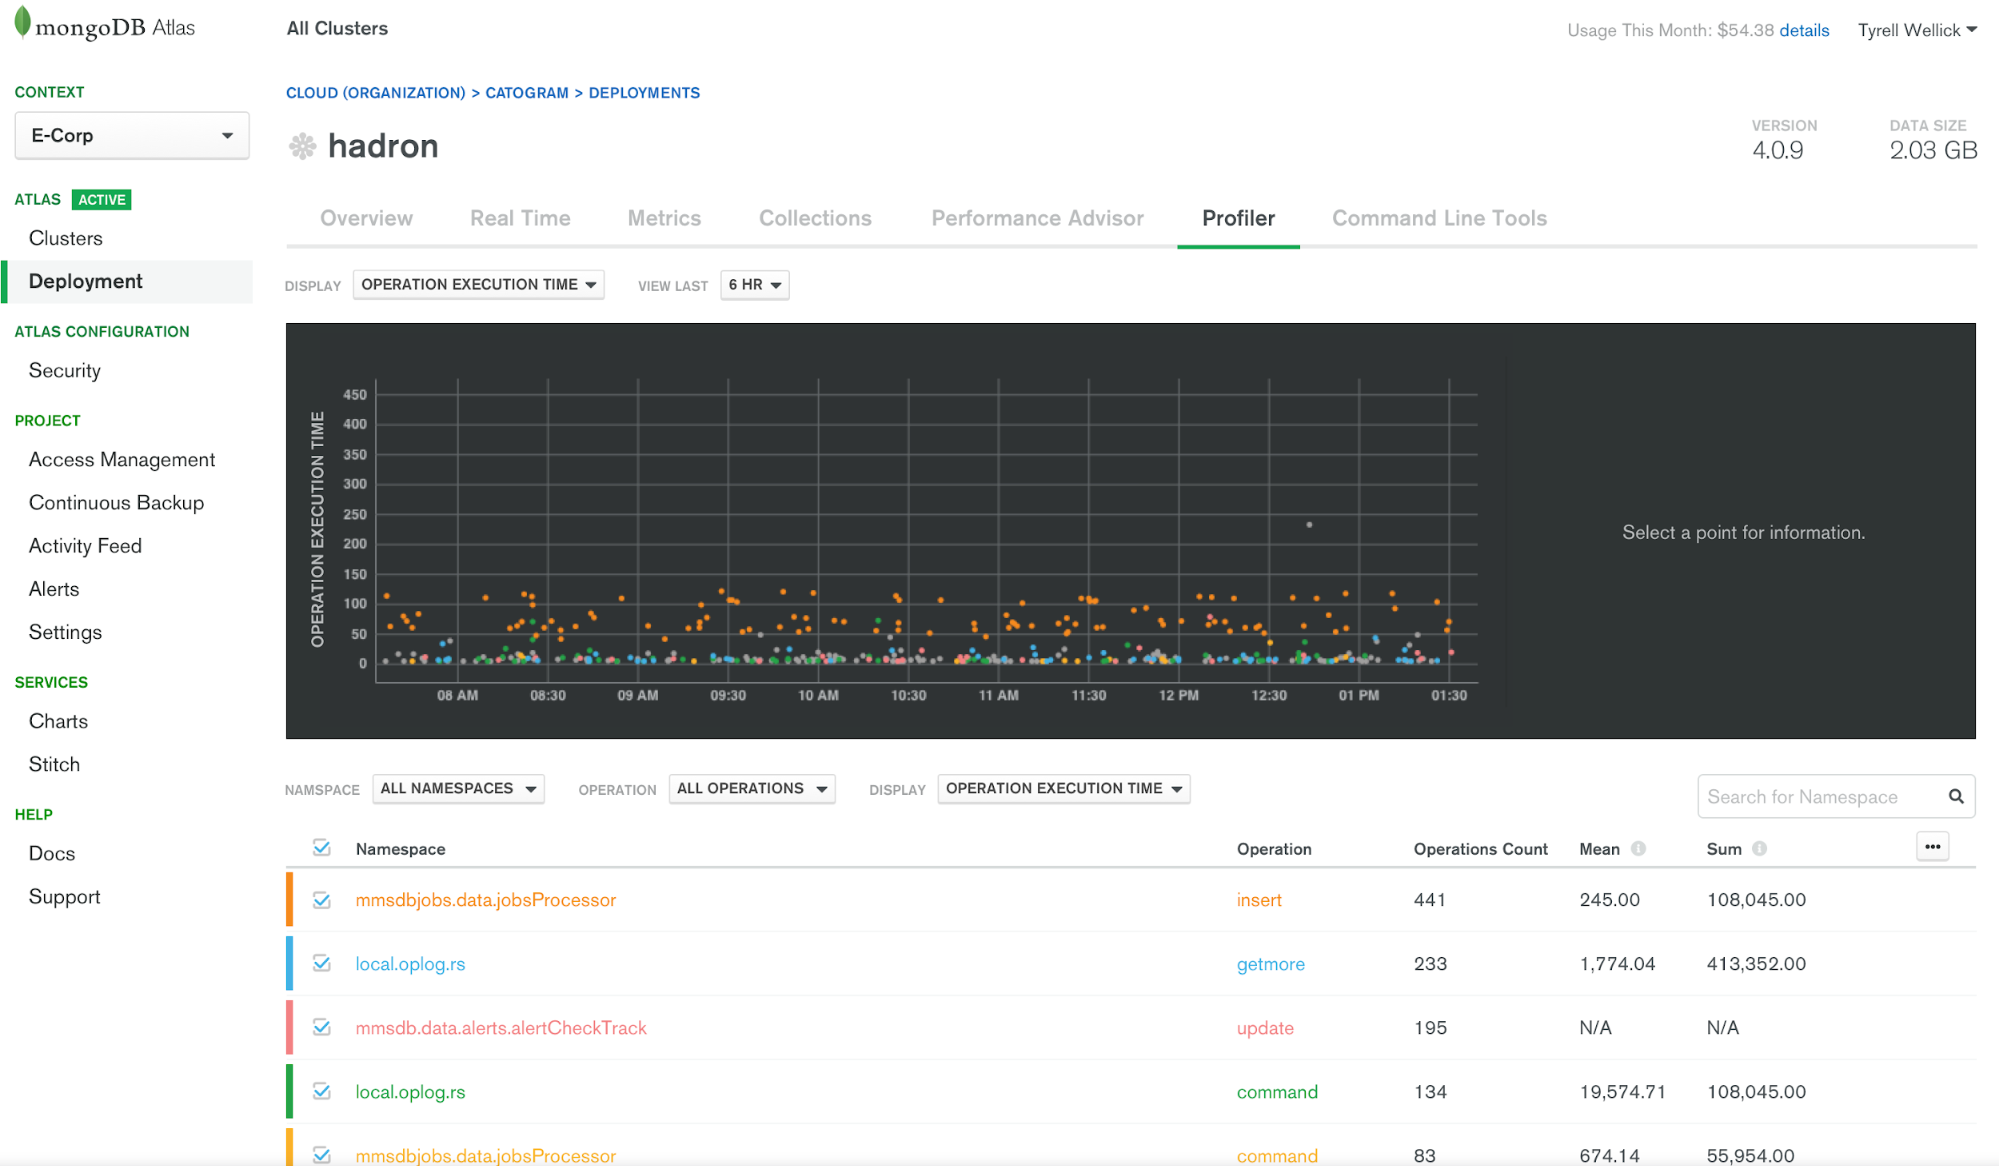Expand the ALL NAMESPACES filter dropdown
This screenshot has height=1166, width=1999.
[458, 788]
